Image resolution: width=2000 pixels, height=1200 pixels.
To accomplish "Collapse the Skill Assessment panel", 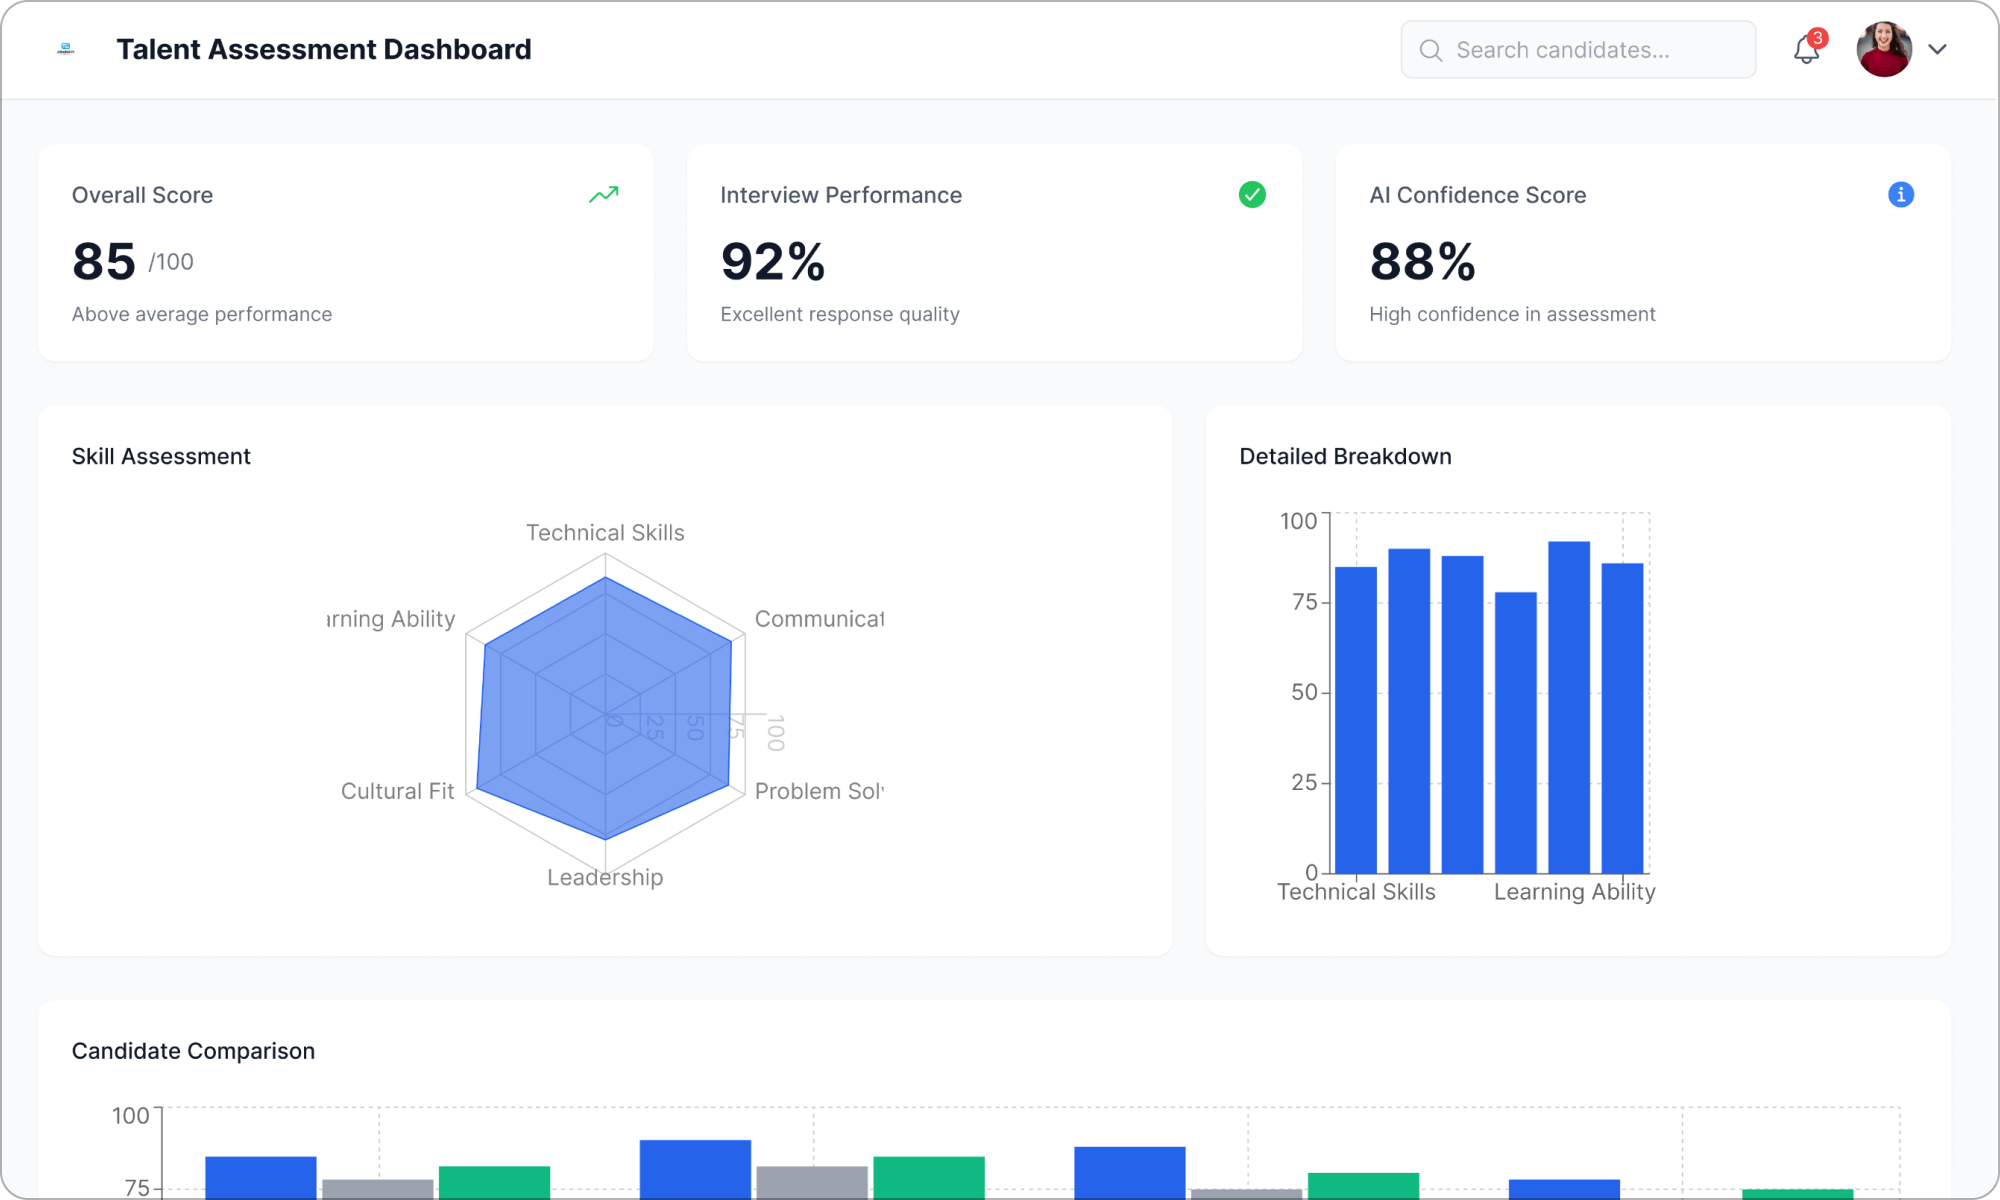I will pos(161,456).
